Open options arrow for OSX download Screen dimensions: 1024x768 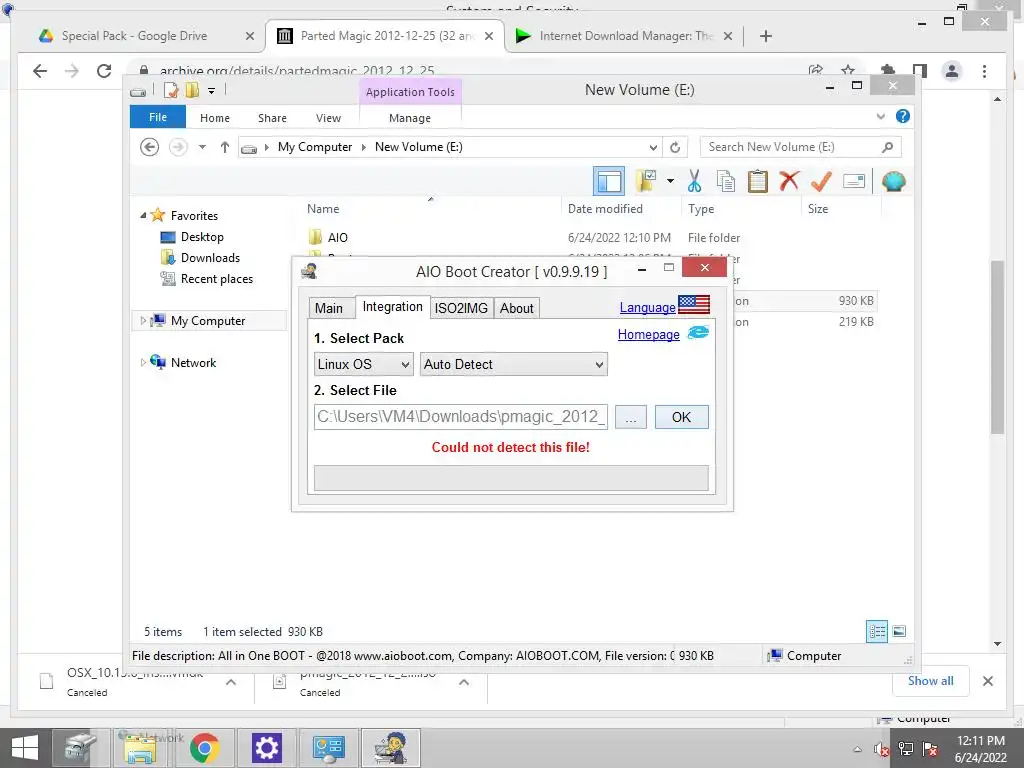[231, 682]
